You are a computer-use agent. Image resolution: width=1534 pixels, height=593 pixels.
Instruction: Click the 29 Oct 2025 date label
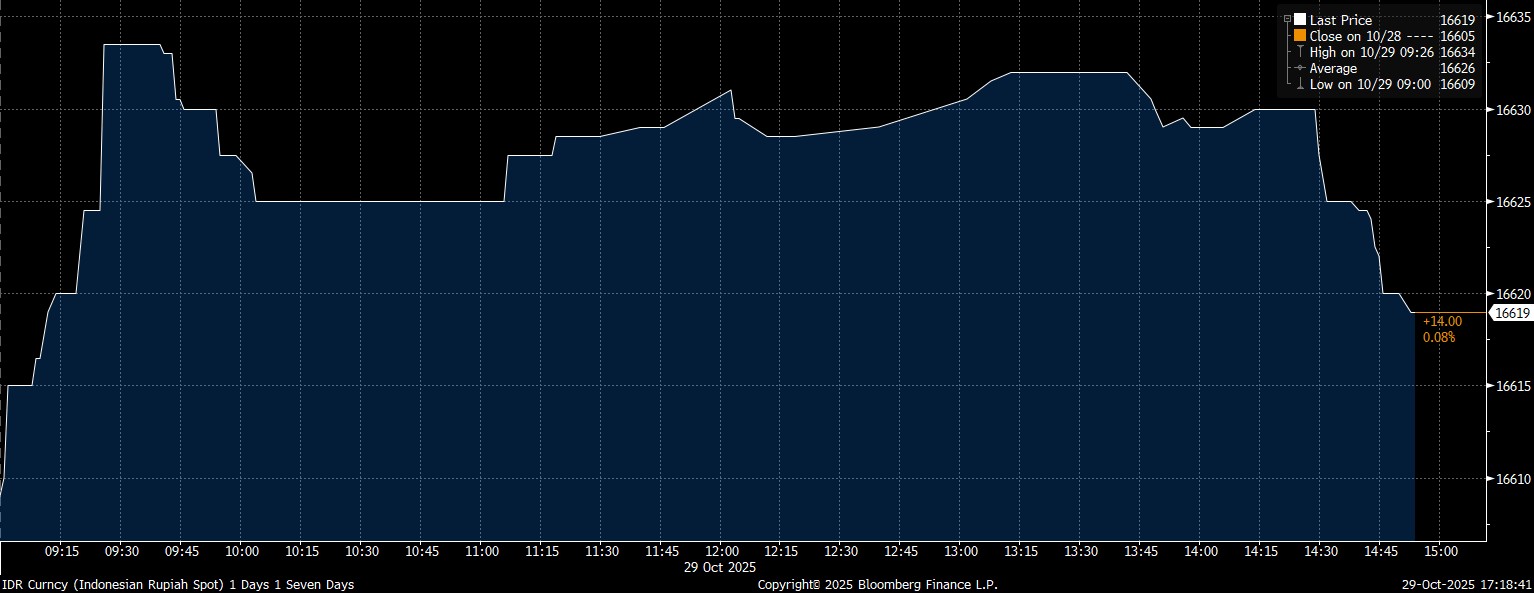pyautogui.click(x=721, y=567)
